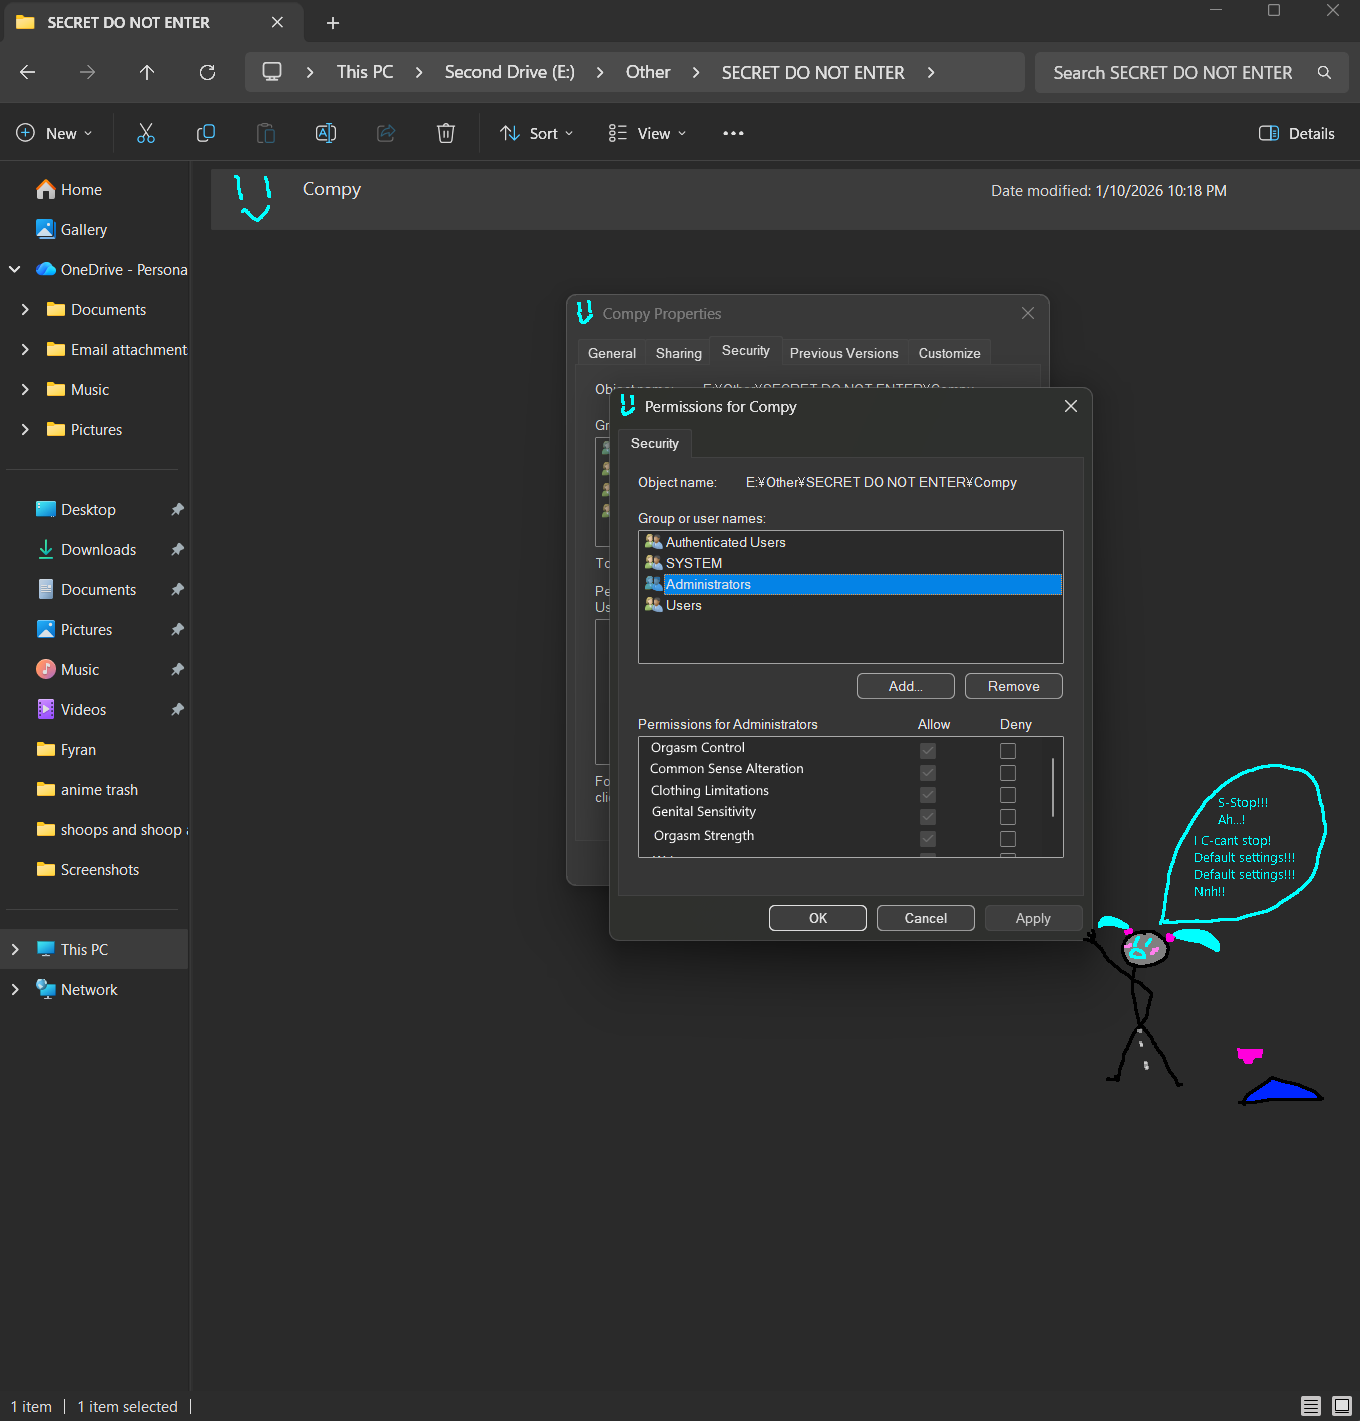Check Deny for Common Sense Alteration
The image size is (1360, 1421).
tap(1008, 773)
